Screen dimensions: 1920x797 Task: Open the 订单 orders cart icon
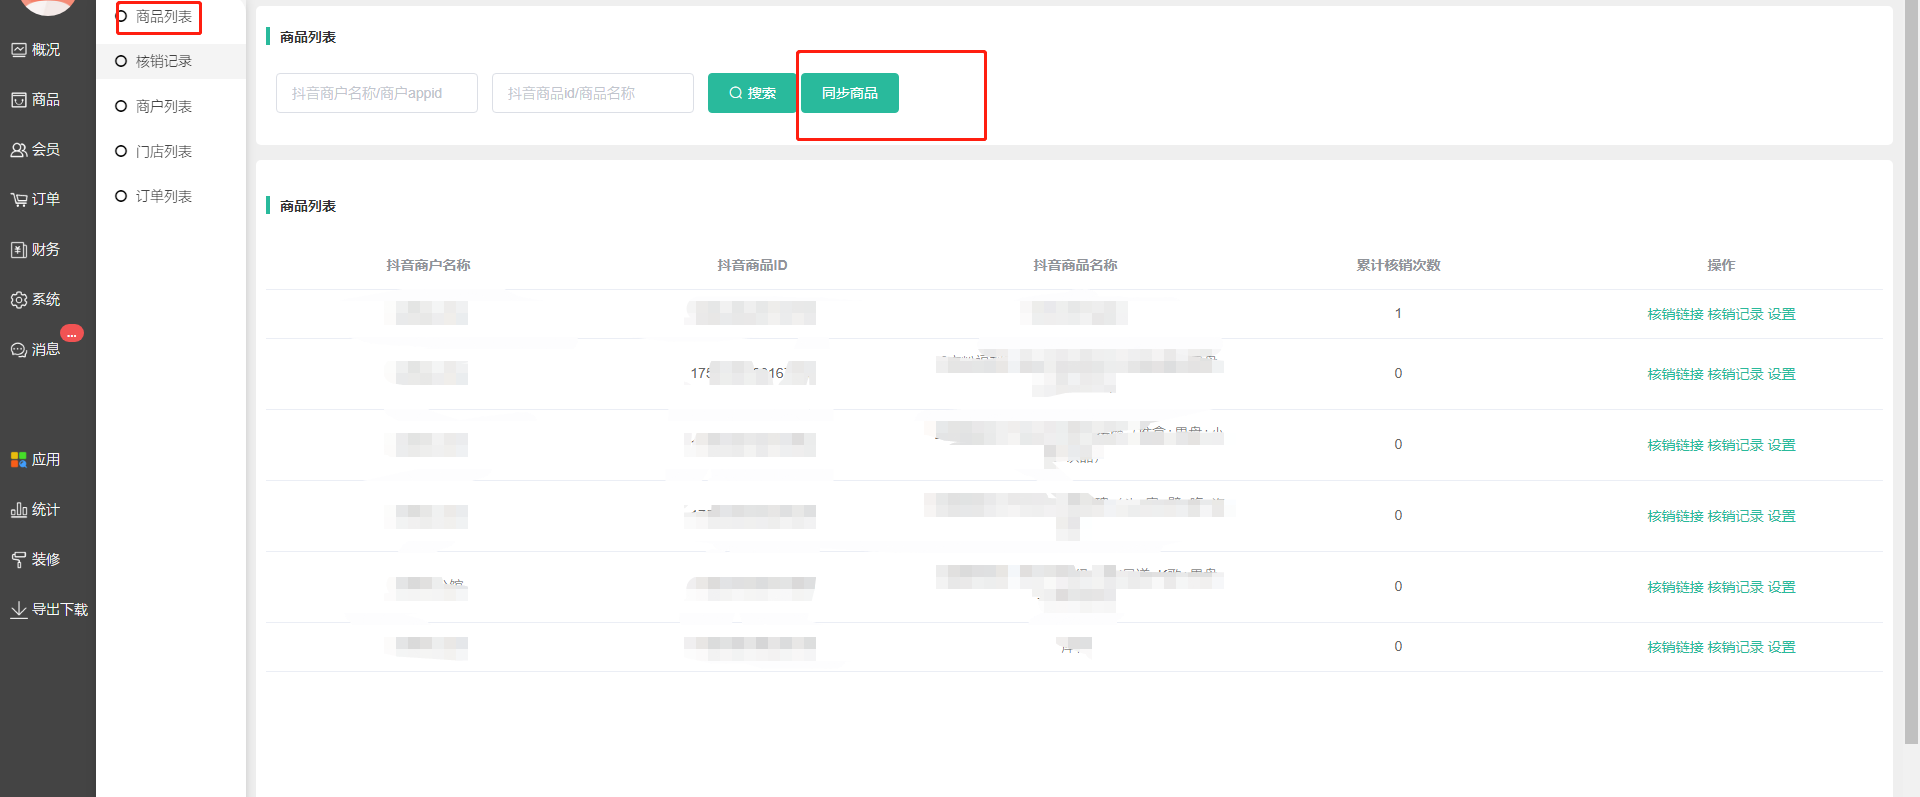[x=19, y=200]
